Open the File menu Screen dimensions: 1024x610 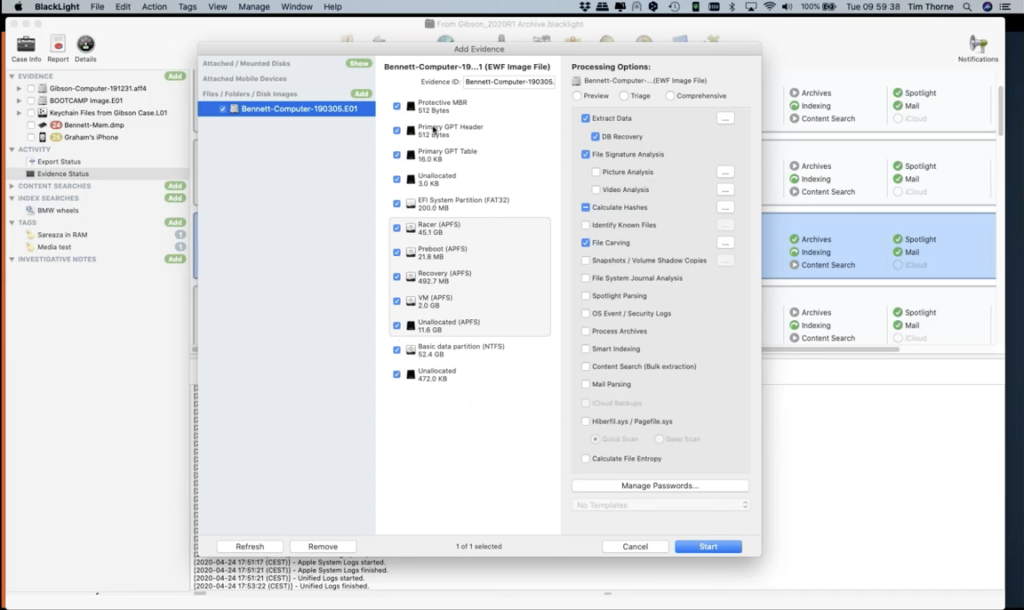(97, 7)
